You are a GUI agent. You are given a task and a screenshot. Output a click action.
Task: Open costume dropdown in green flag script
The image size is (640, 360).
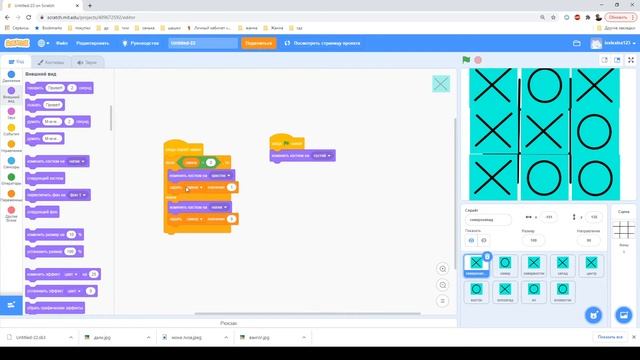point(322,156)
